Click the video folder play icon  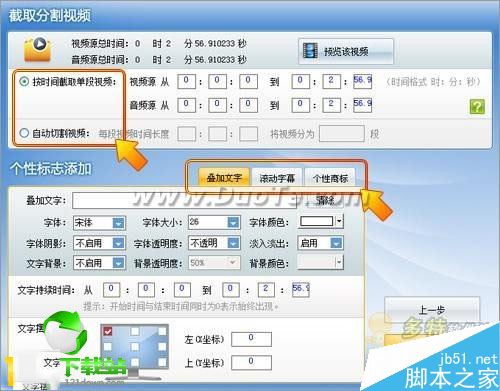coord(37,49)
